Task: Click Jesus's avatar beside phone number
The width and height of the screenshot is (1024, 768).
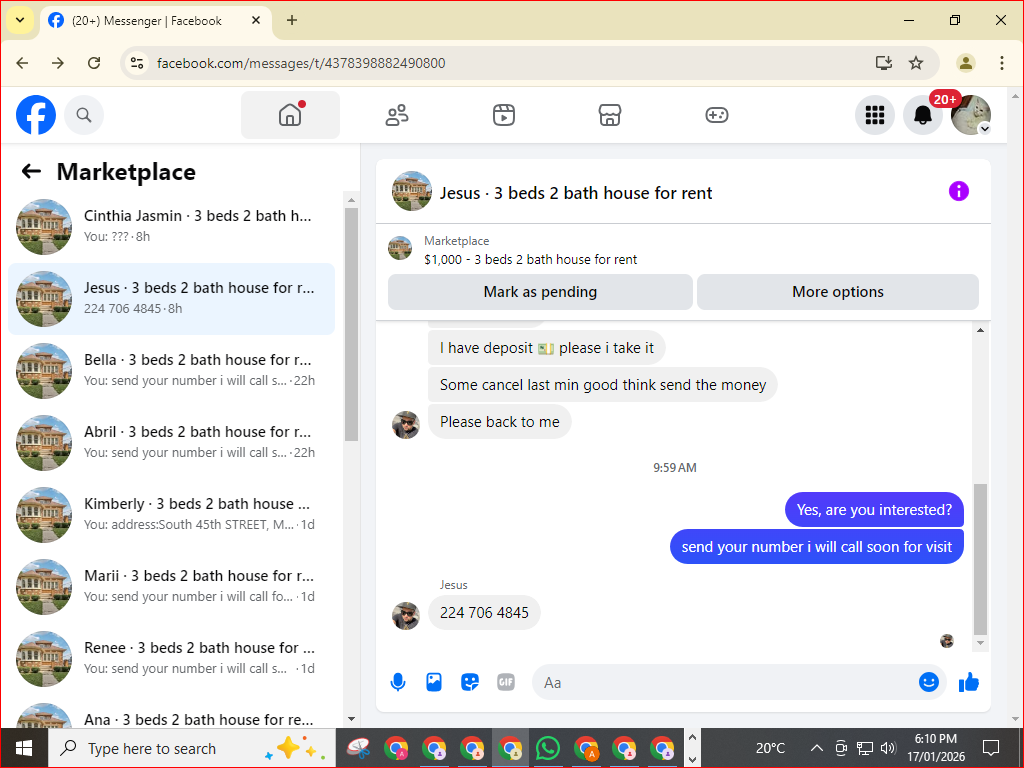Action: point(406,616)
